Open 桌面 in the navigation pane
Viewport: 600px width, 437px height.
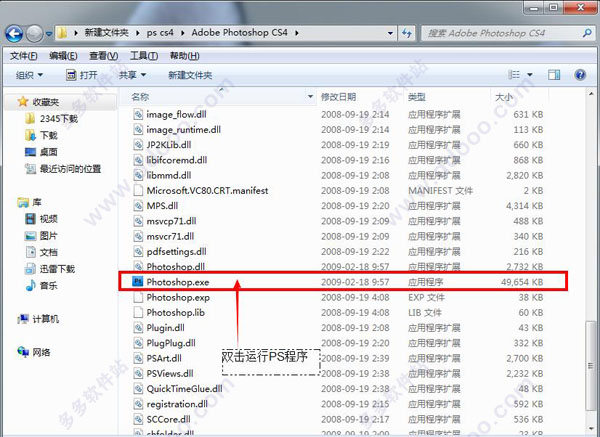[49, 152]
